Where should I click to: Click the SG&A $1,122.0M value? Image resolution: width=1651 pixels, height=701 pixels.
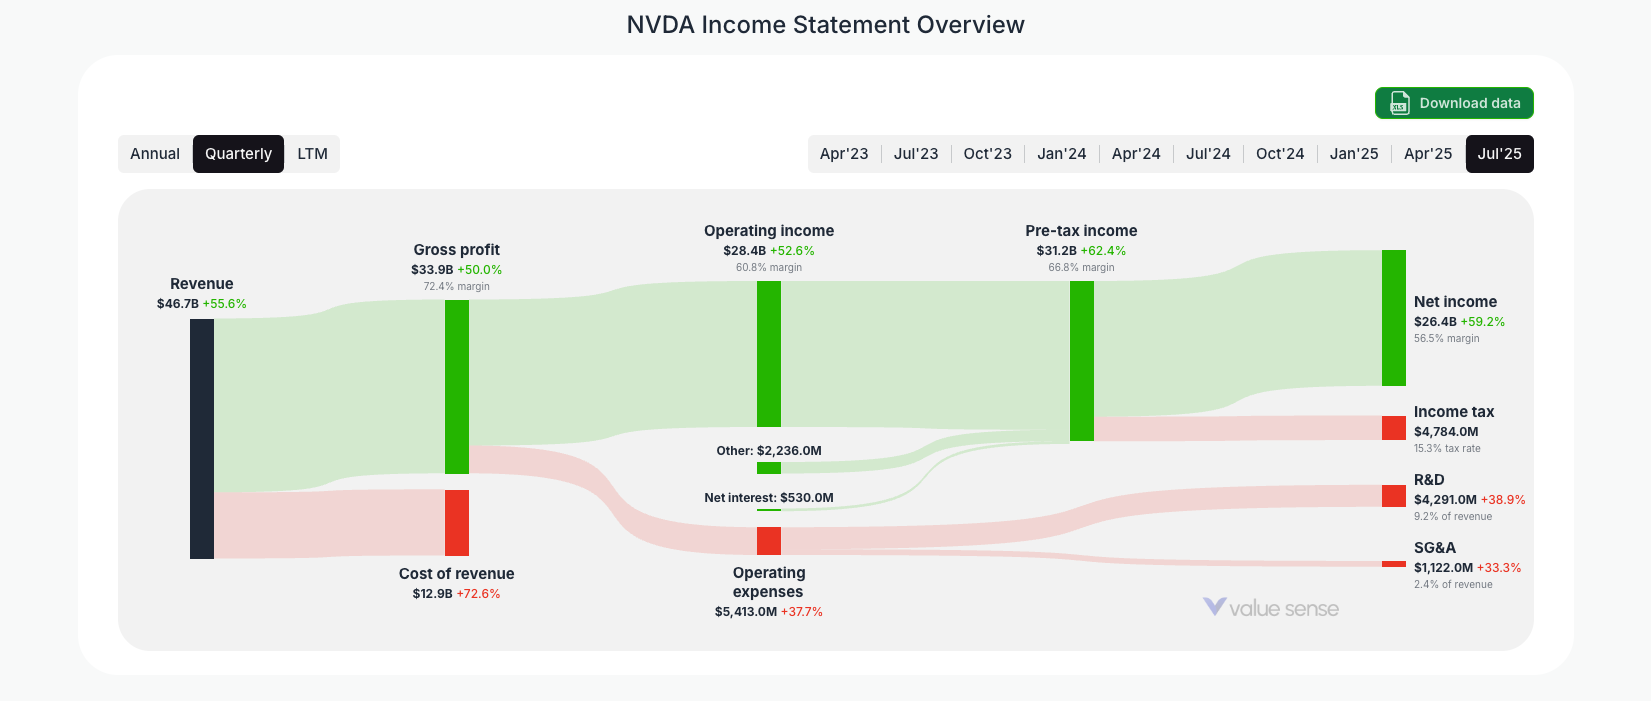point(1443,568)
